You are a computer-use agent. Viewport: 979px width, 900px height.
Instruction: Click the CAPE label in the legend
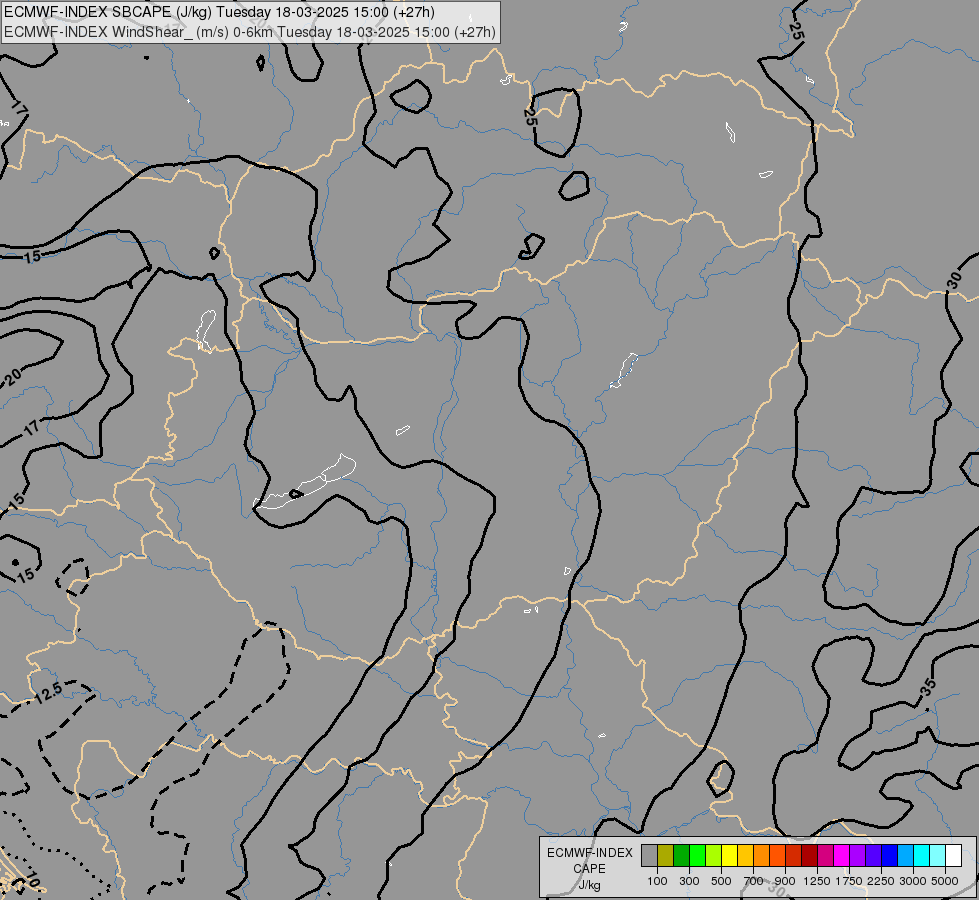point(589,869)
